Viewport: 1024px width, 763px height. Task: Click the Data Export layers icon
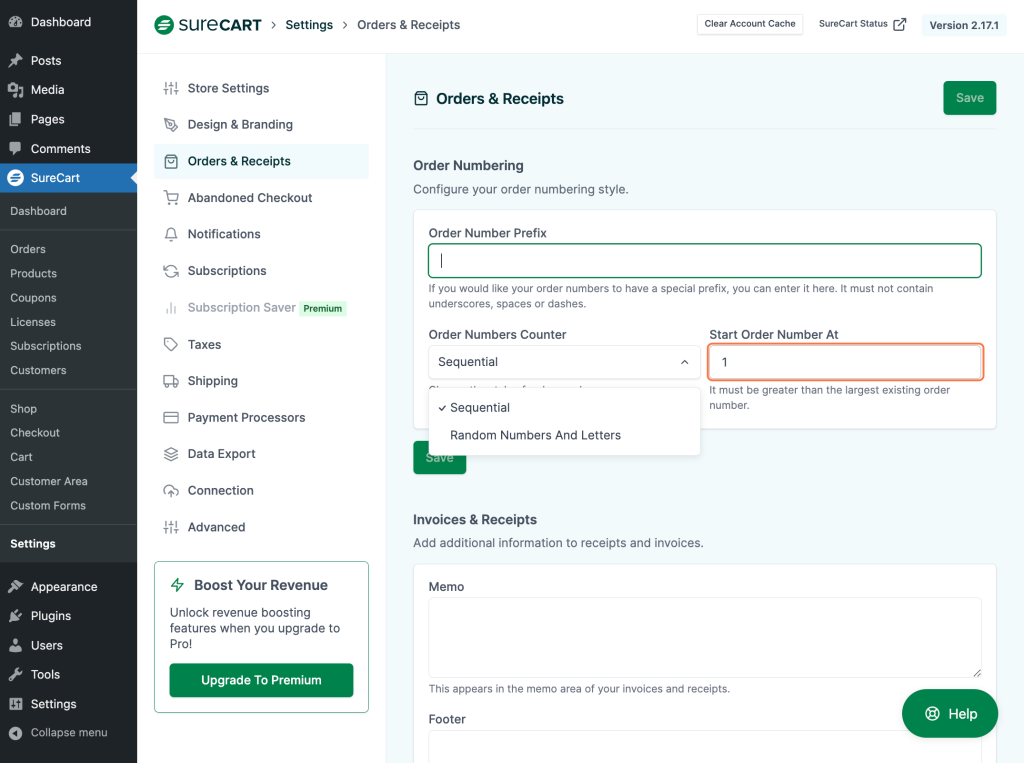[x=171, y=454]
